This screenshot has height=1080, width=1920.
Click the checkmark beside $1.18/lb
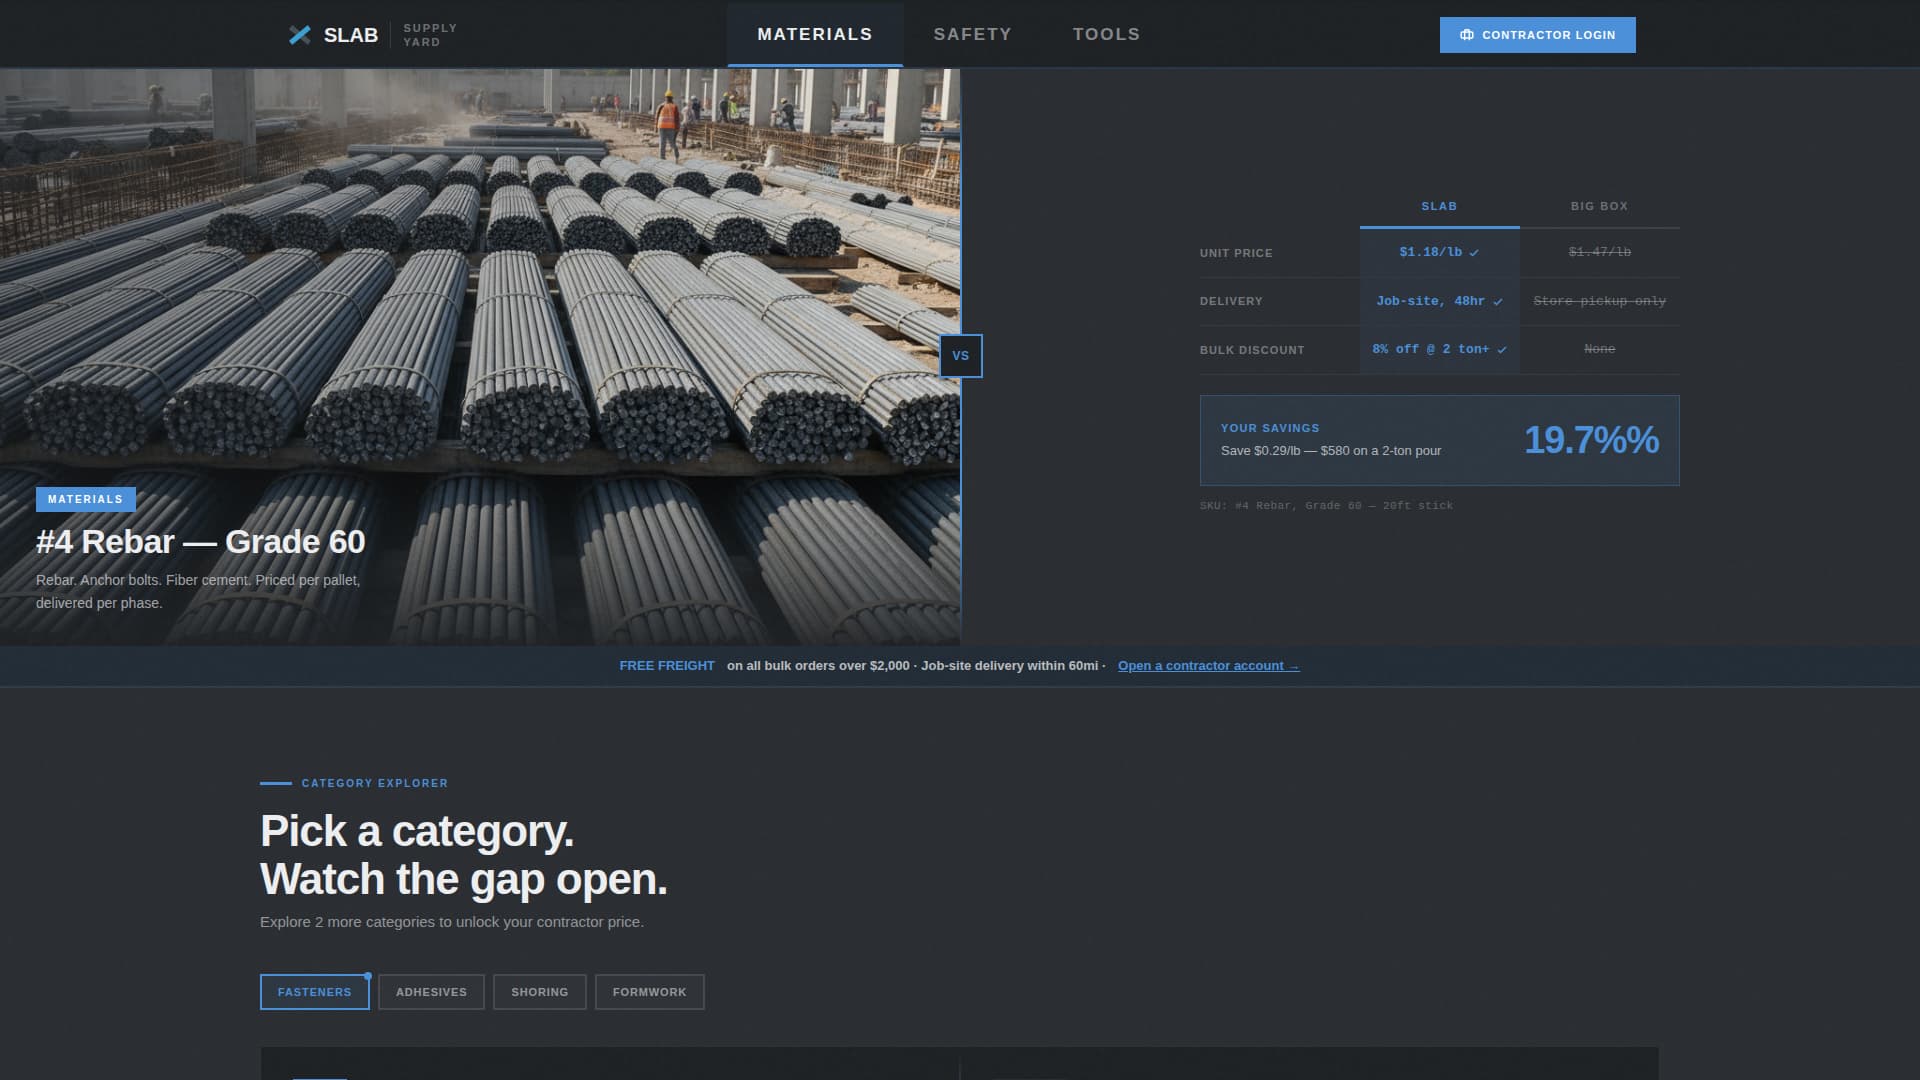pos(1474,253)
